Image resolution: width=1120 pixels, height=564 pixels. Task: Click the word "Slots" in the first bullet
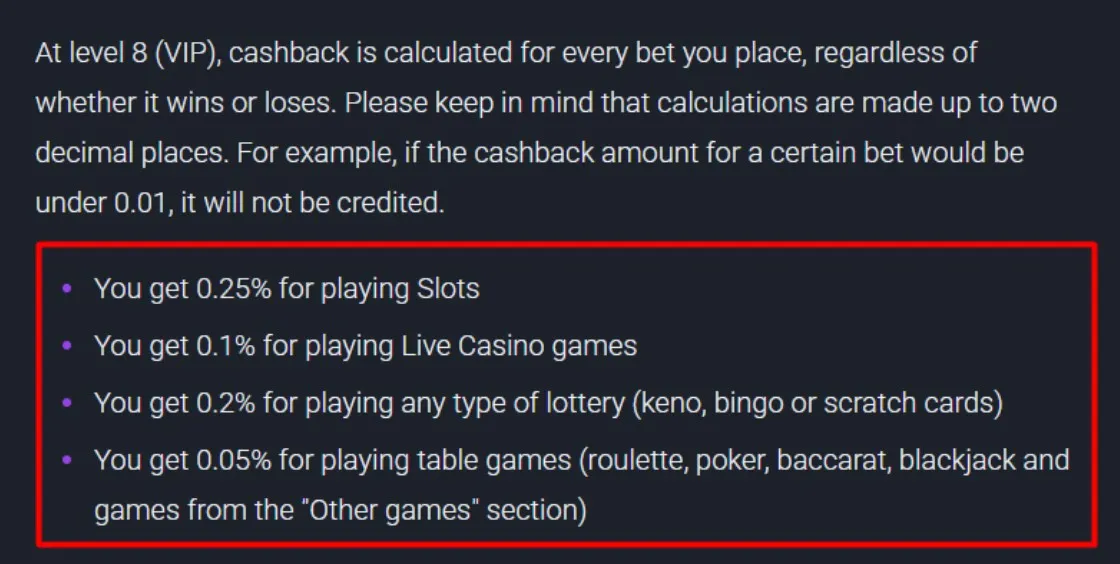(446, 289)
